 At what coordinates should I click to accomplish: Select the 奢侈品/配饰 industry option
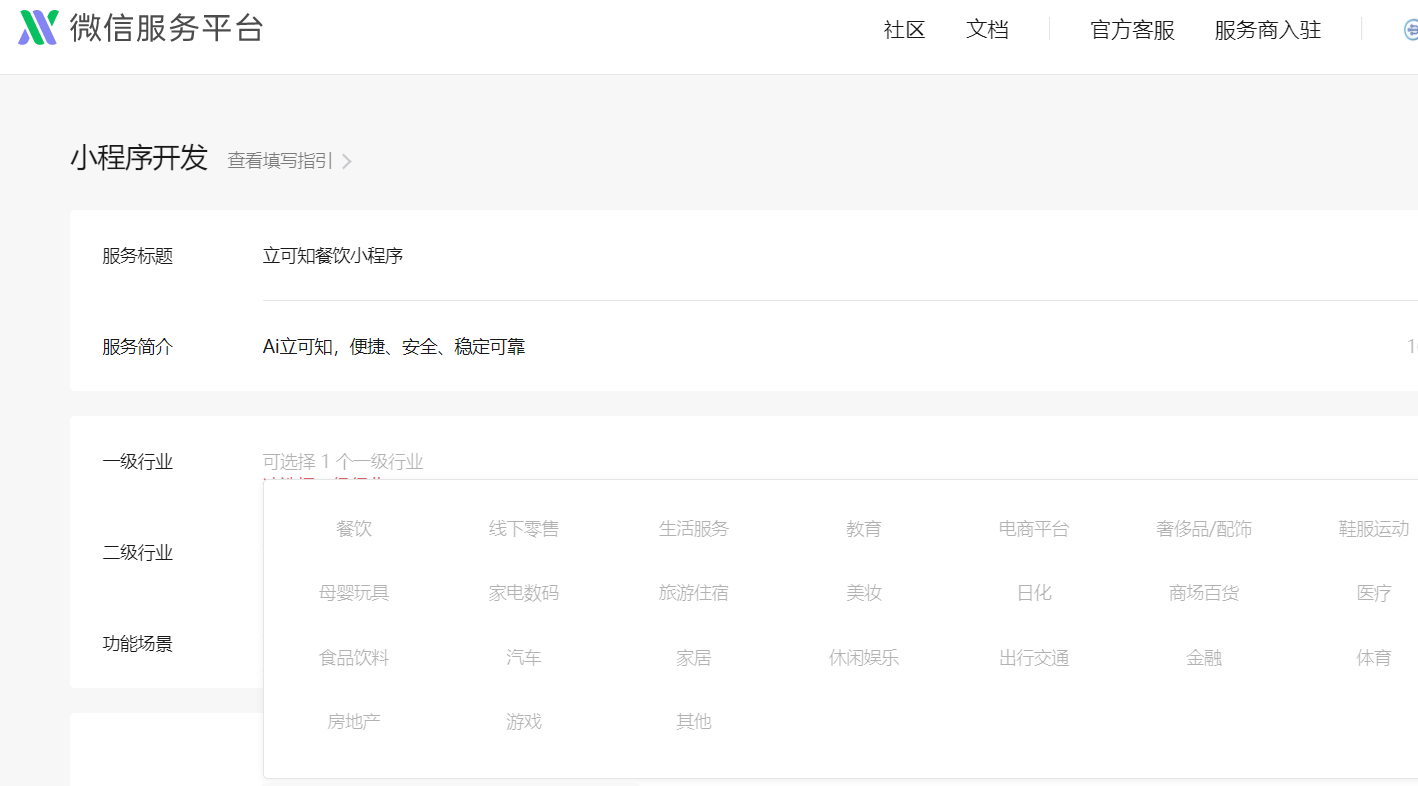pyautogui.click(x=1204, y=529)
